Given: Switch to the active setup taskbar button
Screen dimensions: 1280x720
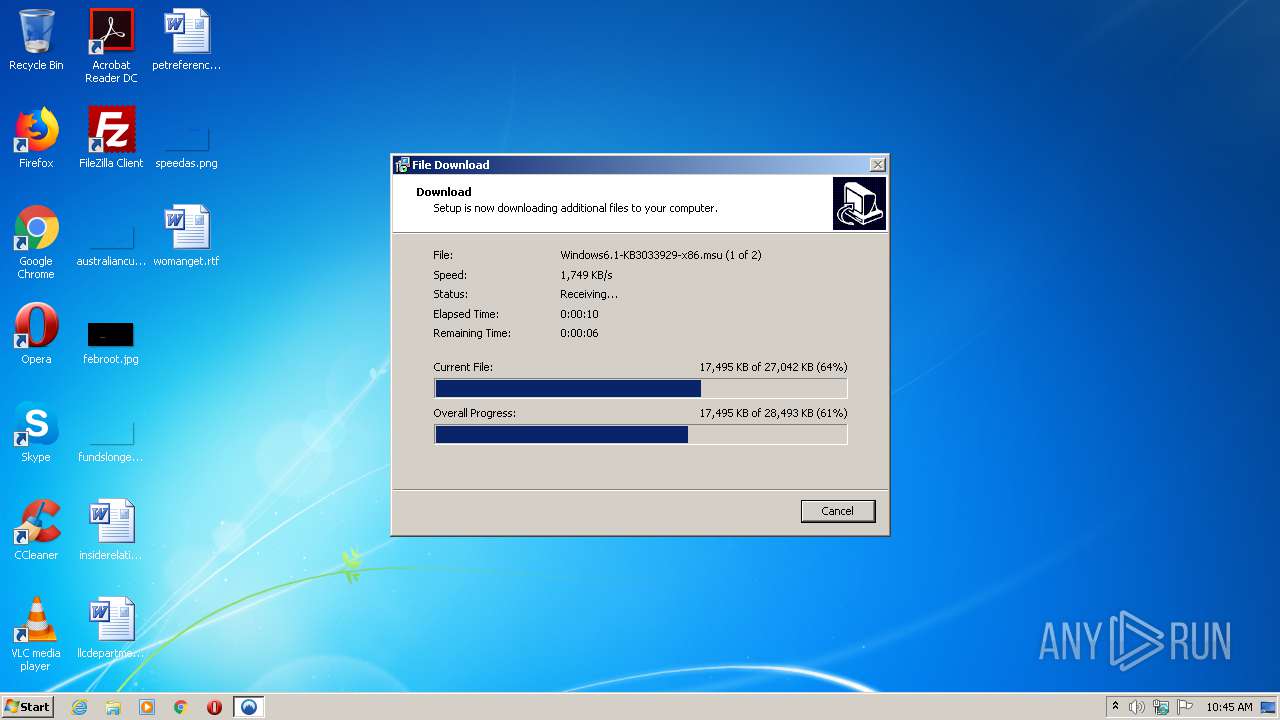Looking at the screenshot, I should [x=249, y=707].
